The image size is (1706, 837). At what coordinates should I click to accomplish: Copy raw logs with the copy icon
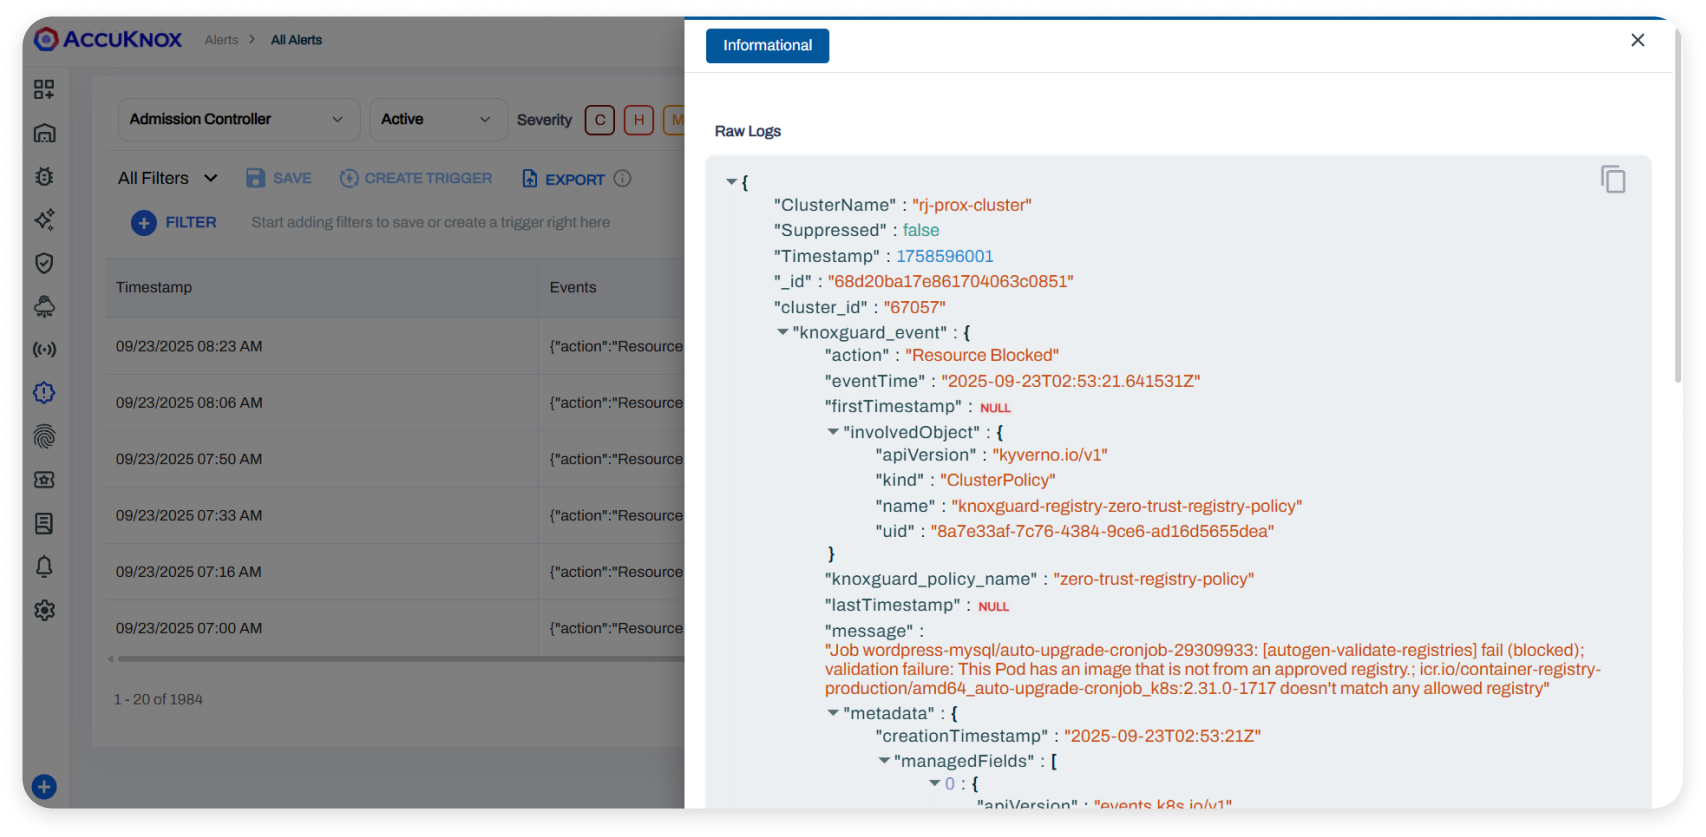(1612, 180)
